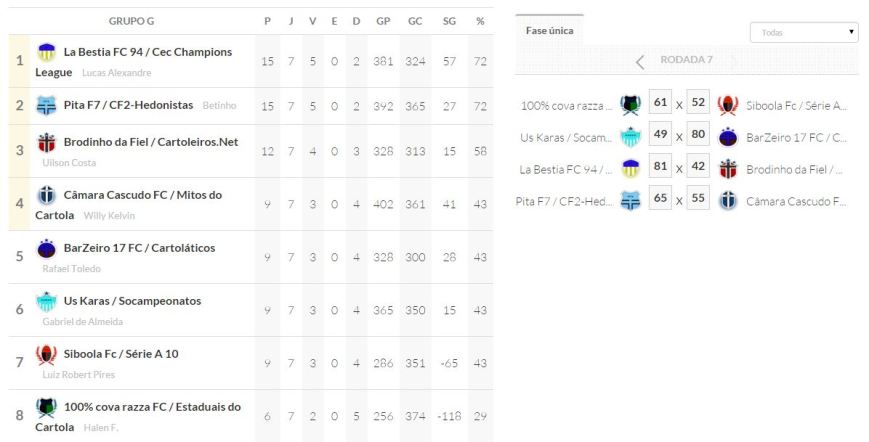Click 100% cova razza home score 61

(x=659, y=103)
